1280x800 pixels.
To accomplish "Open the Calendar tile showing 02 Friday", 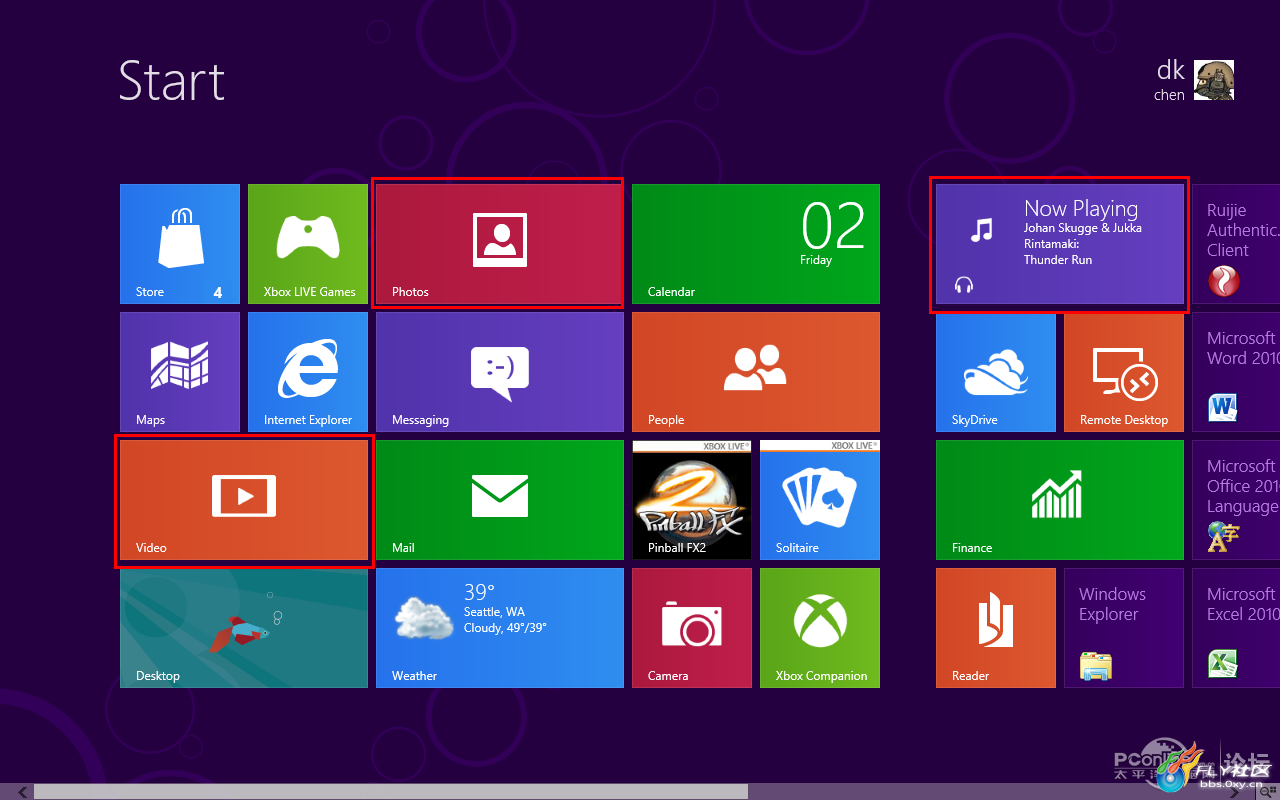I will [756, 244].
